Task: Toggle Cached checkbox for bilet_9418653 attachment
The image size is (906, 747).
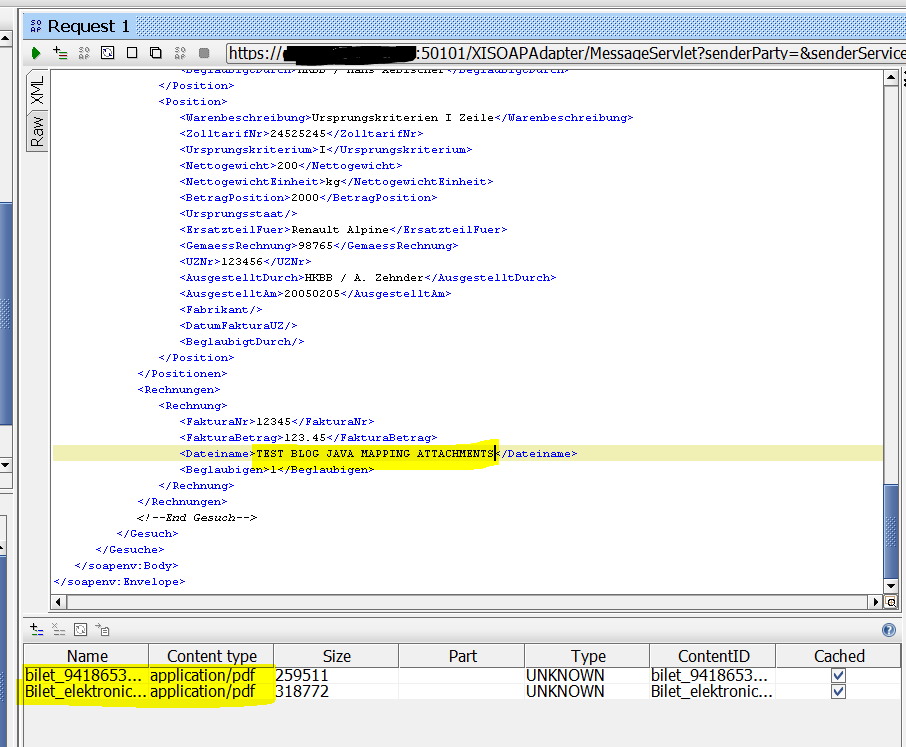Action: (838, 675)
